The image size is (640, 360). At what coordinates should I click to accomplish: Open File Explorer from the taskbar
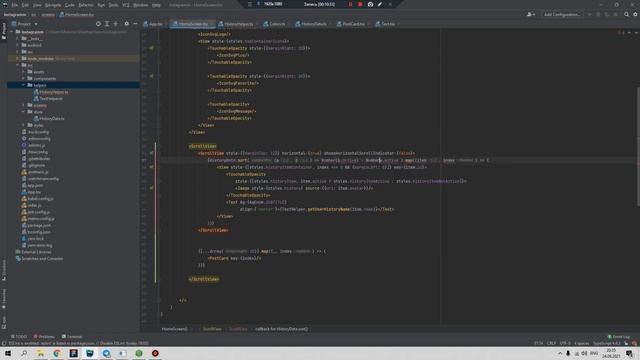[x=40, y=353]
